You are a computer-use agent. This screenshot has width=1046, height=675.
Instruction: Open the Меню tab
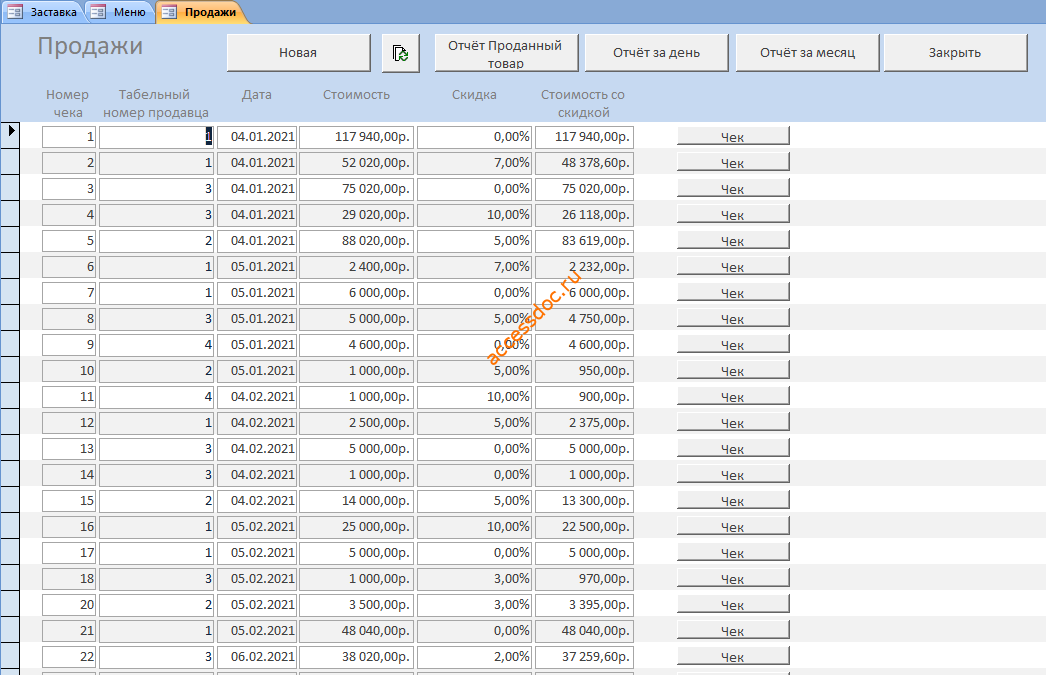(x=120, y=12)
